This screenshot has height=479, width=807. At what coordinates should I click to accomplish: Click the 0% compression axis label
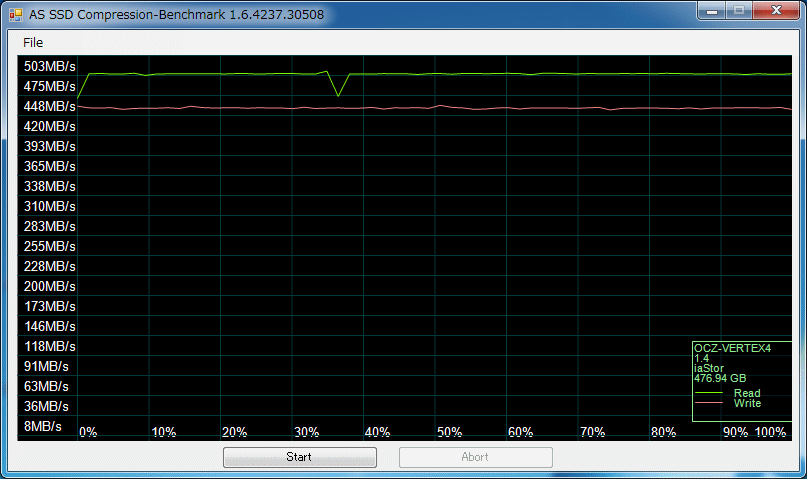coord(88,432)
